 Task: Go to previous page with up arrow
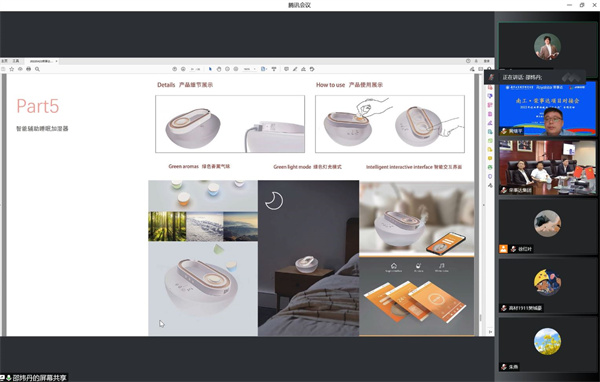[174, 69]
